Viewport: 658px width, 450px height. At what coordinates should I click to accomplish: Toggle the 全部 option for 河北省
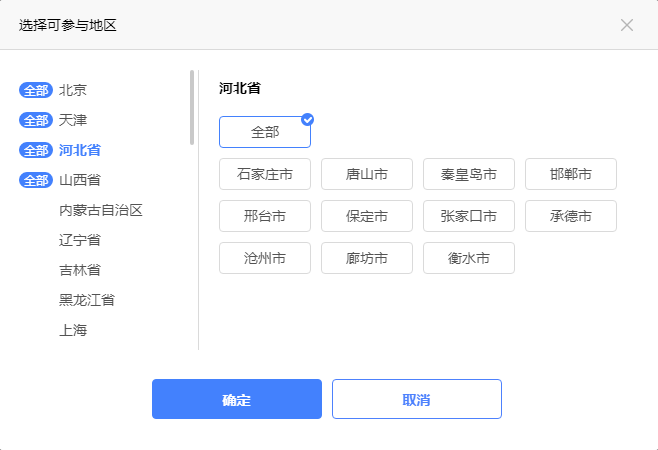(265, 132)
